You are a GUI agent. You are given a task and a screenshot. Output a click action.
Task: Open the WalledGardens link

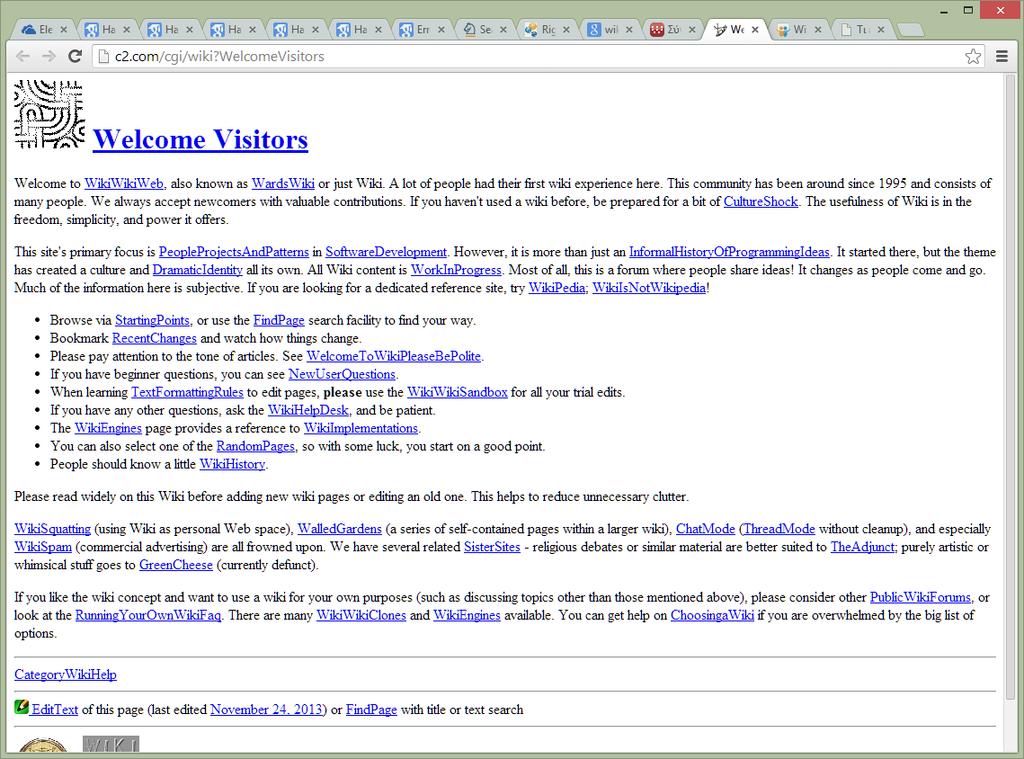(340, 529)
